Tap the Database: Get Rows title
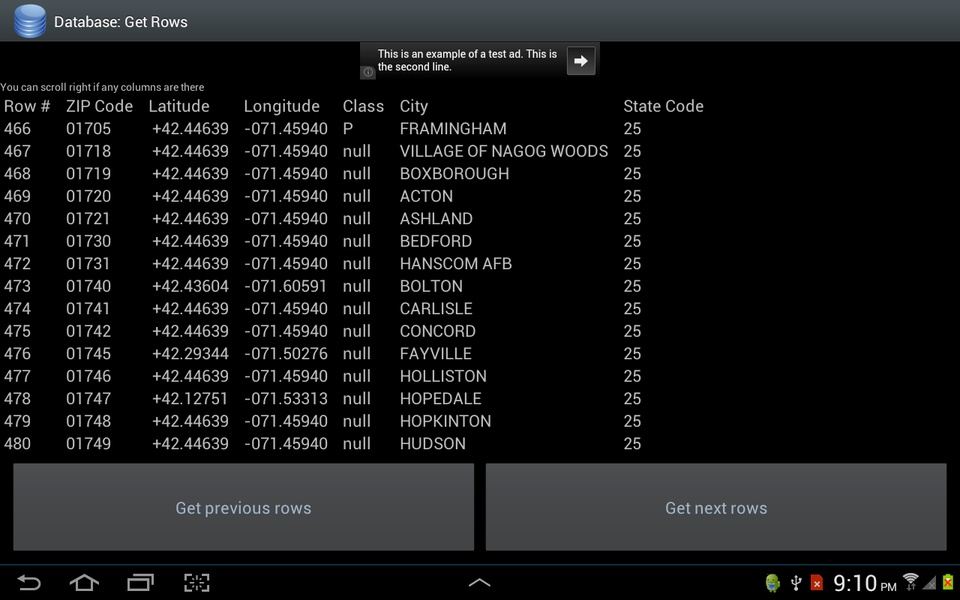This screenshot has height=600, width=960. point(121,22)
